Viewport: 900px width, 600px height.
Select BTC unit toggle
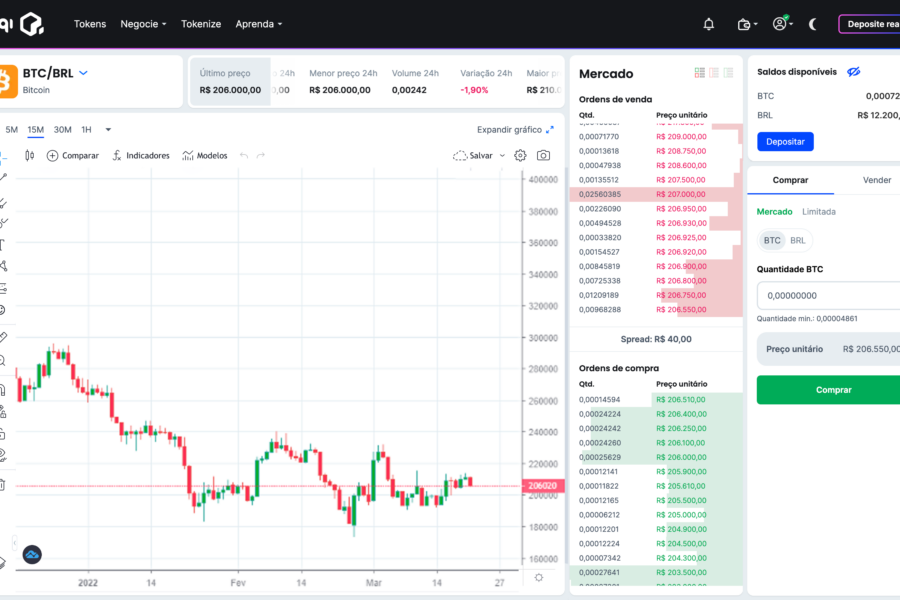(772, 241)
